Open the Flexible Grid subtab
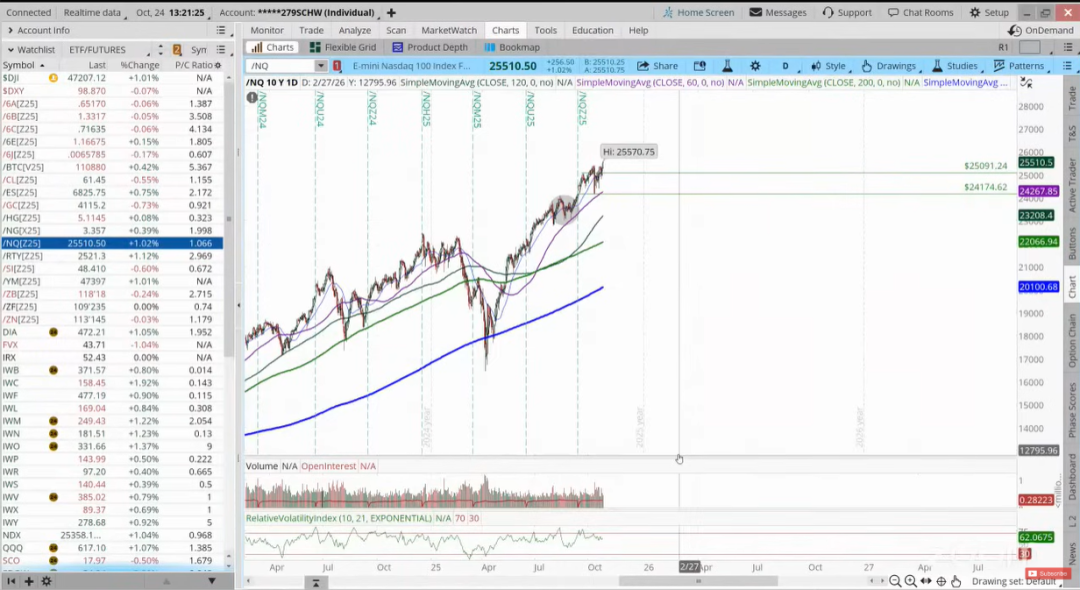Viewport: 1080px width, 590px height. tap(343, 48)
